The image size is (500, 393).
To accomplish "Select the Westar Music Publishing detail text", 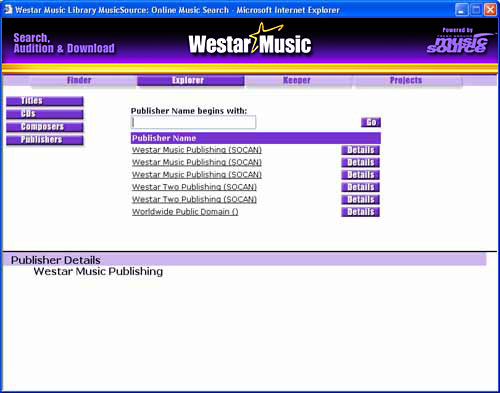I will (98, 271).
